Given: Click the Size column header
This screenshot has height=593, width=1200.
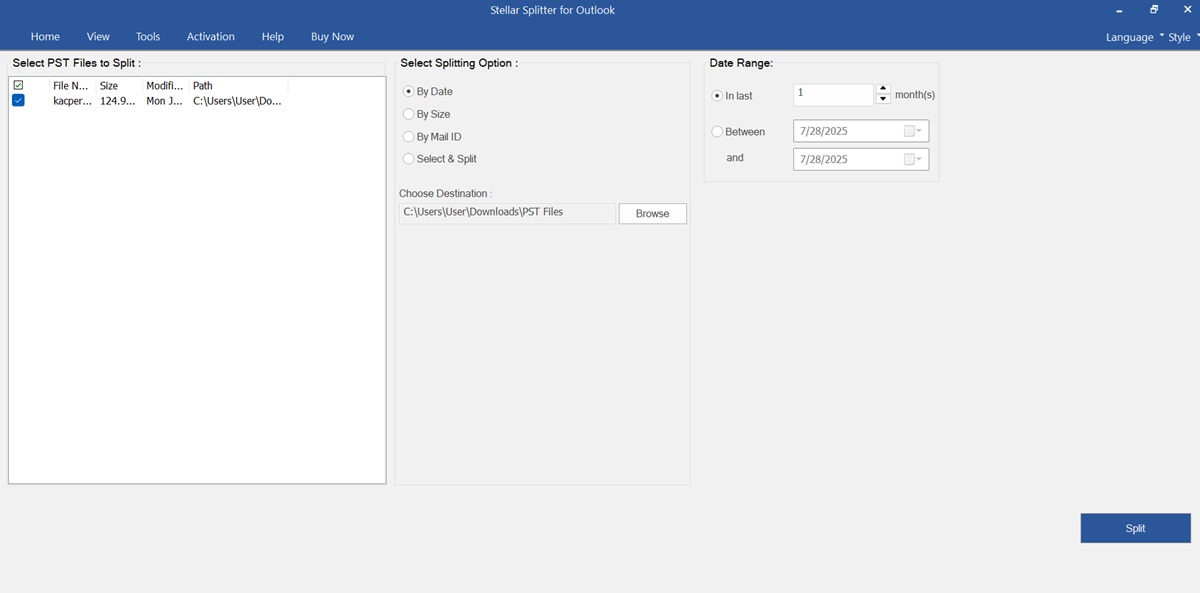Looking at the screenshot, I should pyautogui.click(x=119, y=86).
